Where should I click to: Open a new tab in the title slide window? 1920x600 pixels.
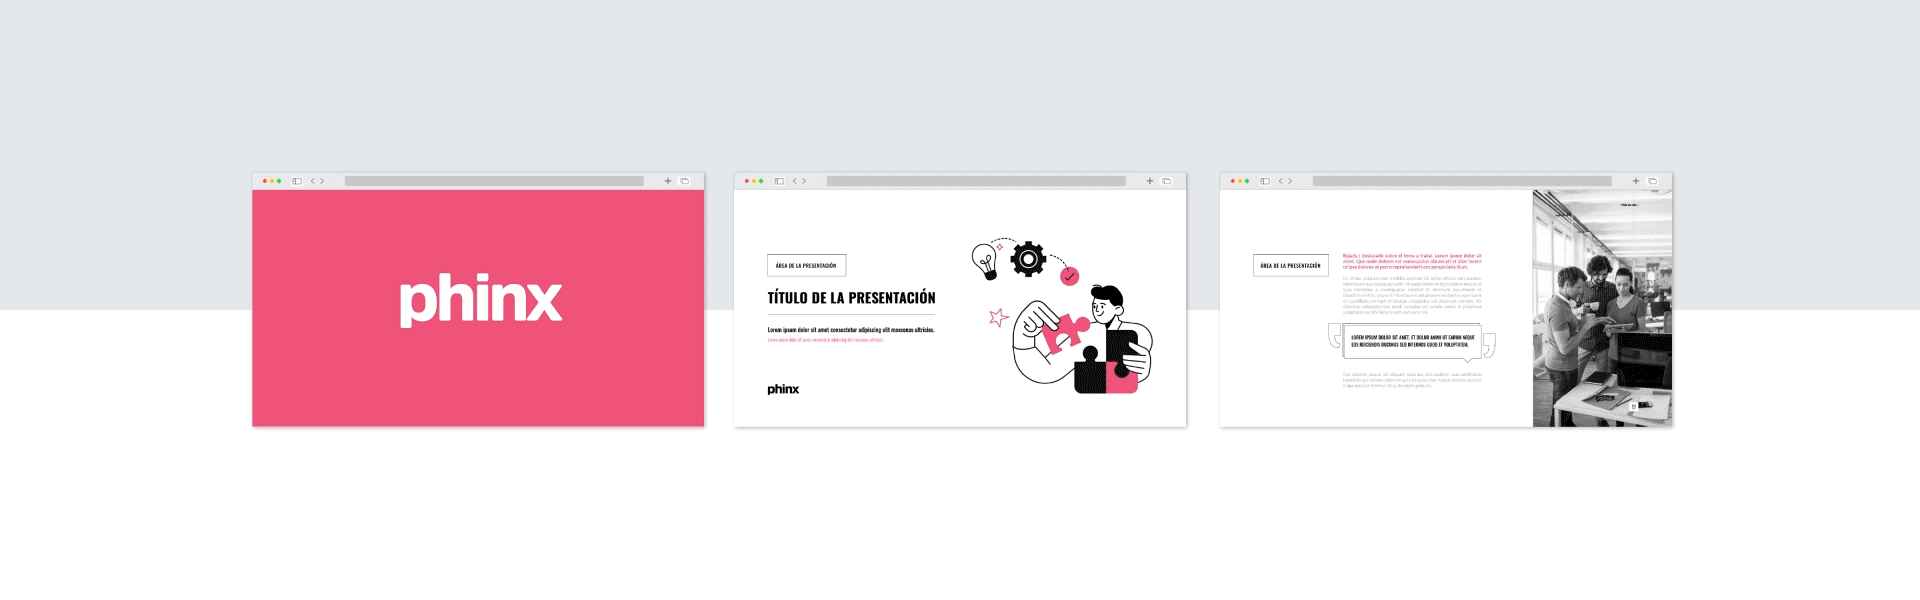click(x=1150, y=181)
